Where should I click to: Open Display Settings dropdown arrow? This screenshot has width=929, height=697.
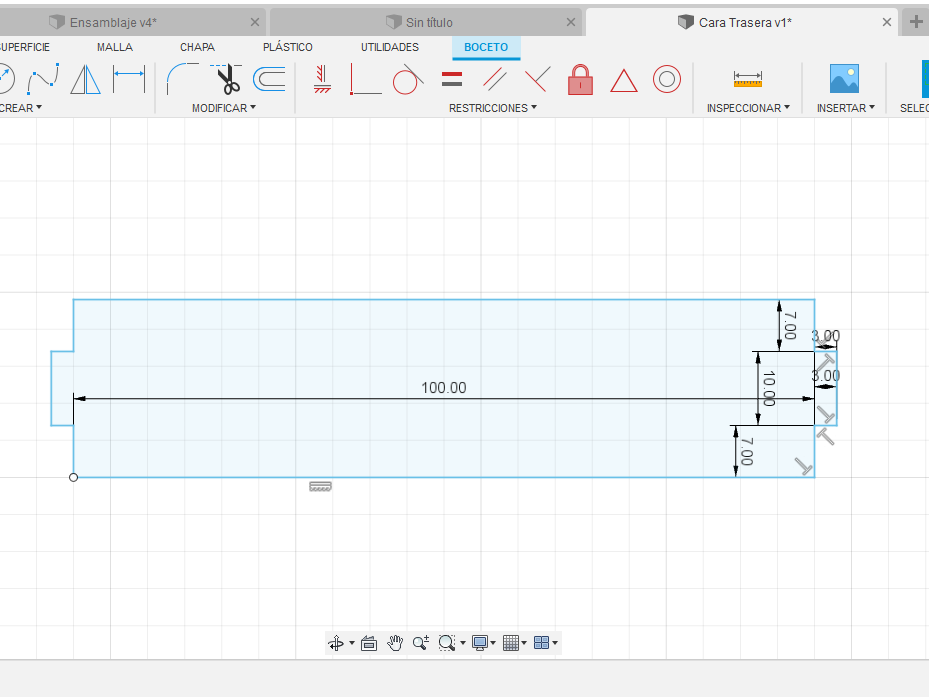(x=494, y=643)
